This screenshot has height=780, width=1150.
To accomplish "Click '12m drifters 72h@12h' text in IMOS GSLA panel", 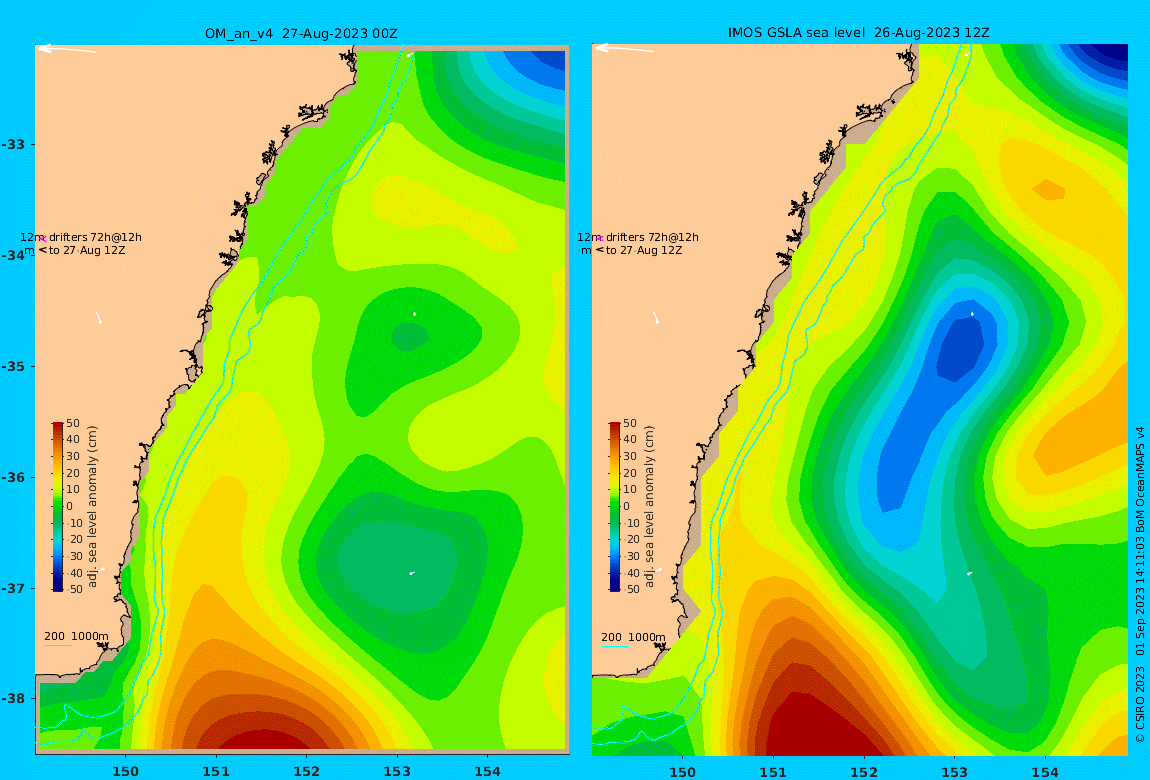I will (x=638, y=238).
